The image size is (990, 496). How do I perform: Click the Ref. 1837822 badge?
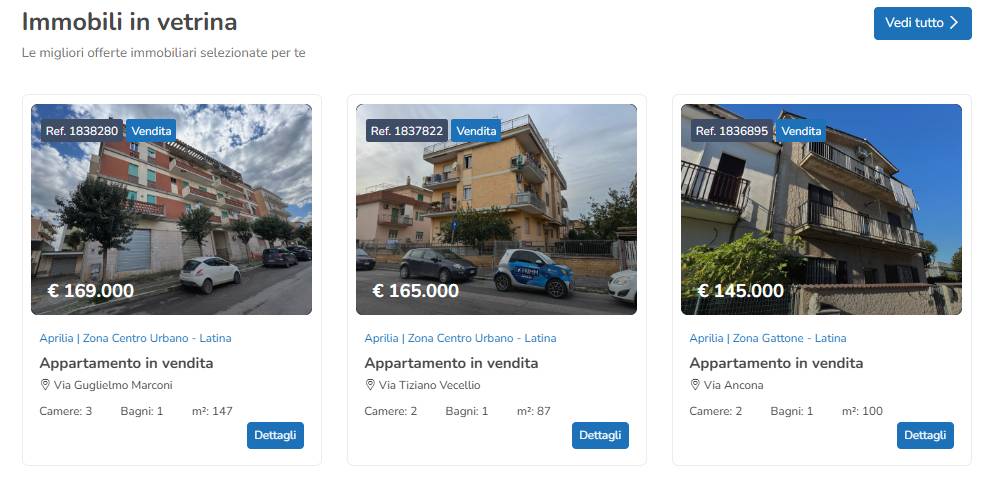[407, 131]
